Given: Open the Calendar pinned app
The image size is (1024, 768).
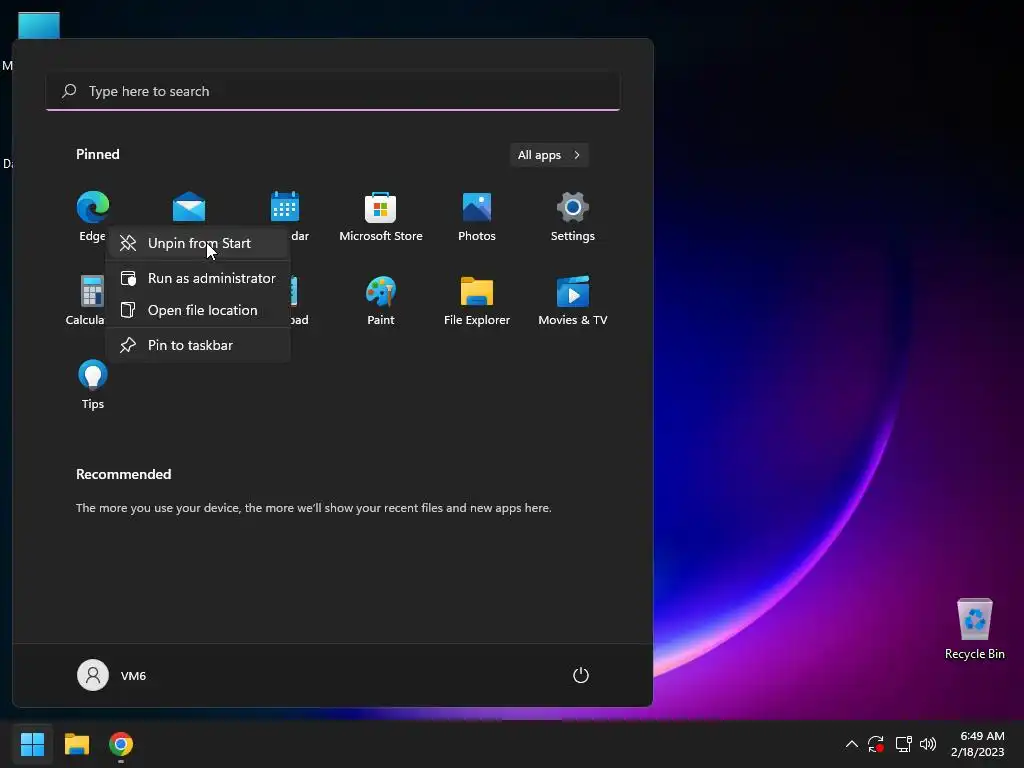Looking at the screenshot, I should click(x=285, y=208).
